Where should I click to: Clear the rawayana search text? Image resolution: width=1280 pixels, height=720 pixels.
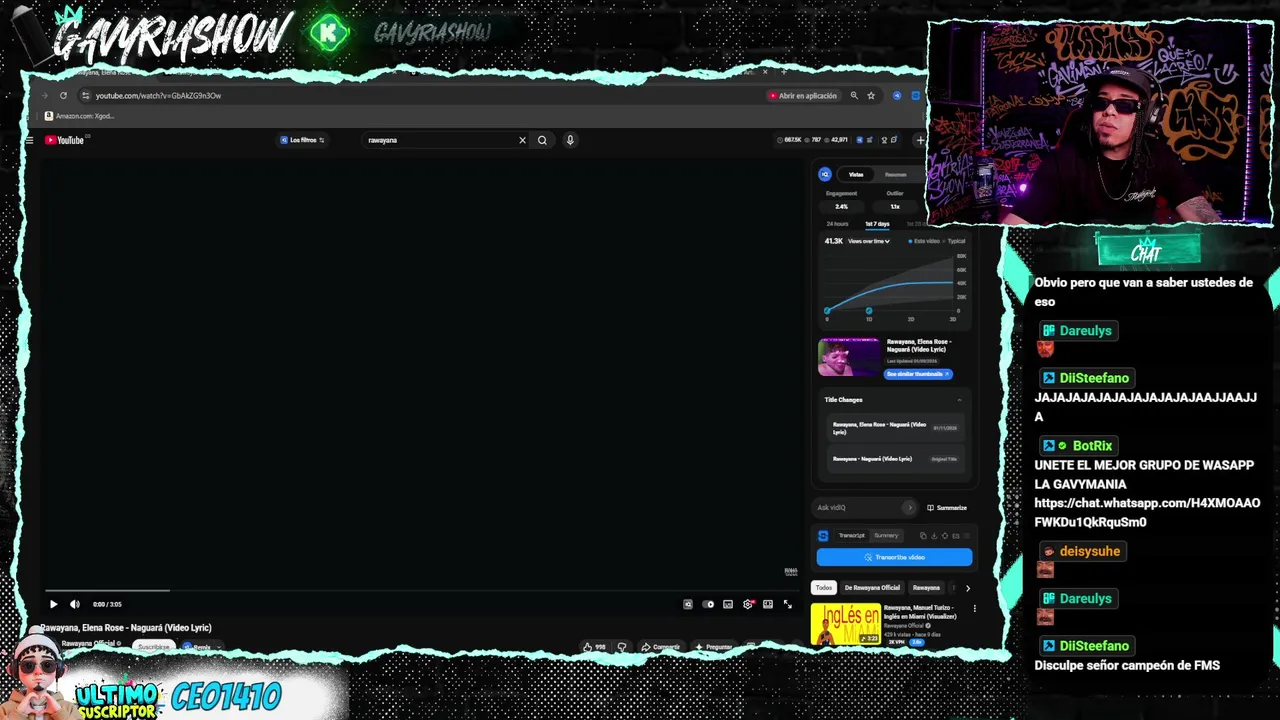(x=522, y=140)
